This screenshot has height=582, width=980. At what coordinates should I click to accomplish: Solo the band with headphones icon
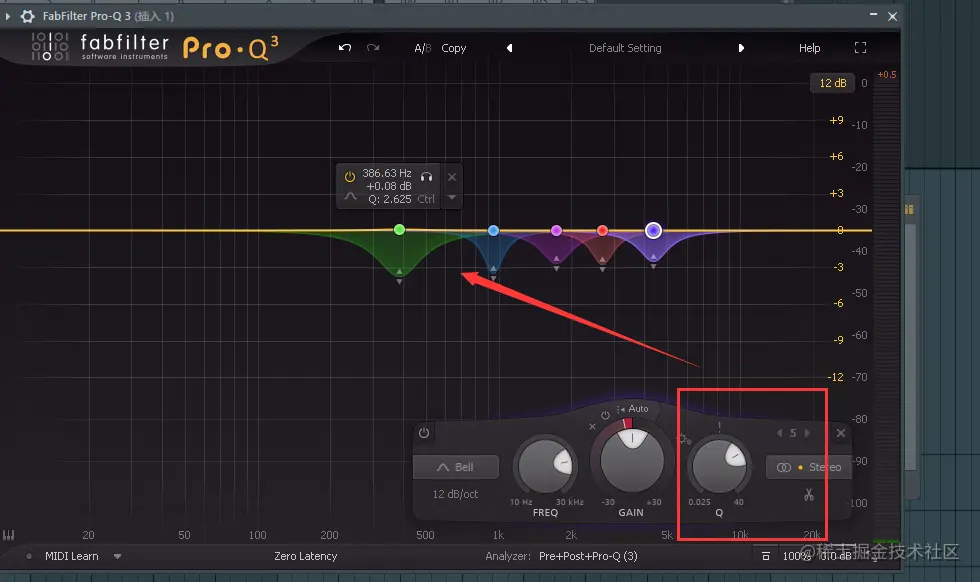427,177
